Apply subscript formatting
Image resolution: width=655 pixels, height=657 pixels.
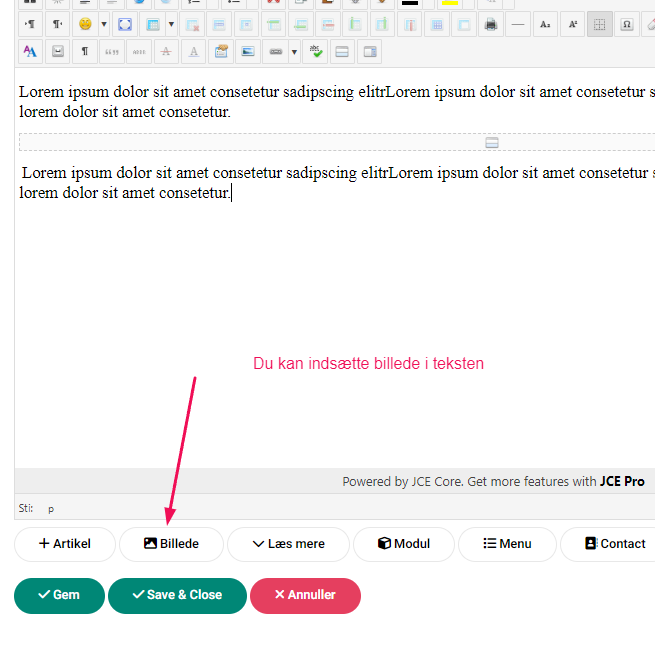click(x=544, y=24)
